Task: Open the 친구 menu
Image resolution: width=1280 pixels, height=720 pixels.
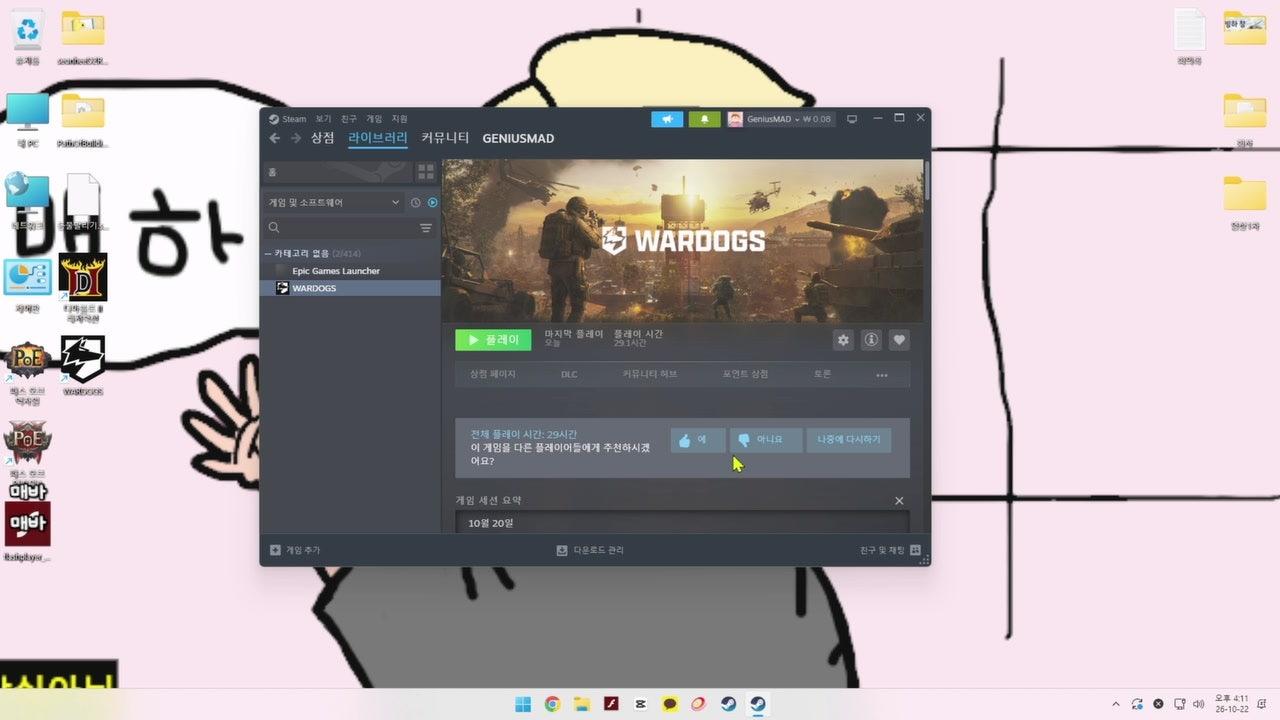Action: tap(349, 119)
